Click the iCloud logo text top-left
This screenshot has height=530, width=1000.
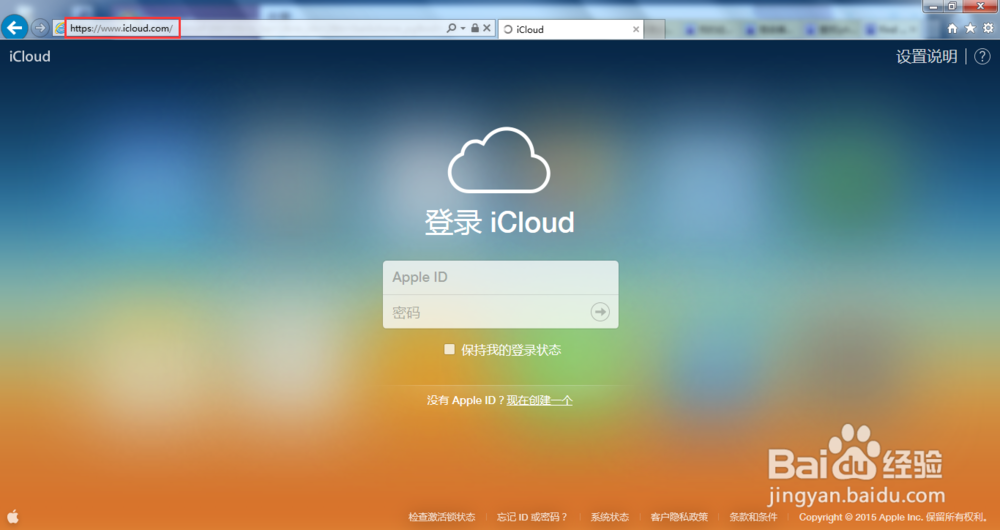point(30,56)
